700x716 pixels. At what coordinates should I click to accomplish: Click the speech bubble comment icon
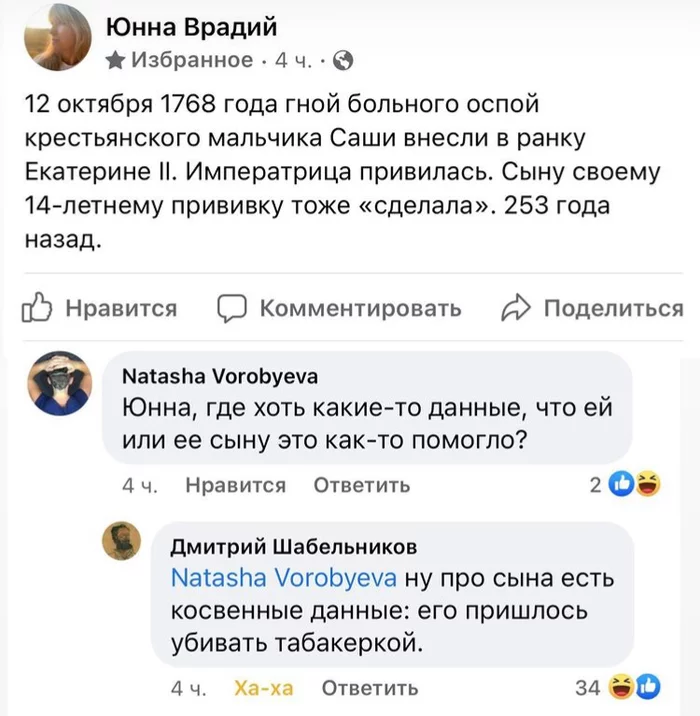pos(233,308)
